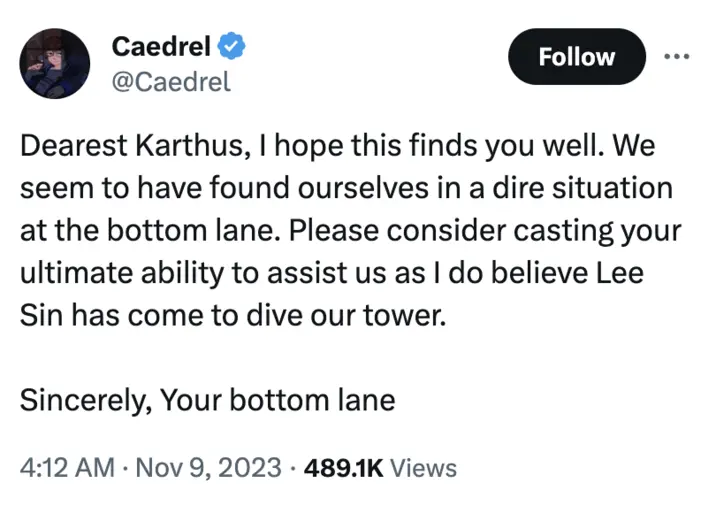Click the words "Lee" ending fourth line
Image resolution: width=716 pixels, height=506 pixels.
coord(621,273)
